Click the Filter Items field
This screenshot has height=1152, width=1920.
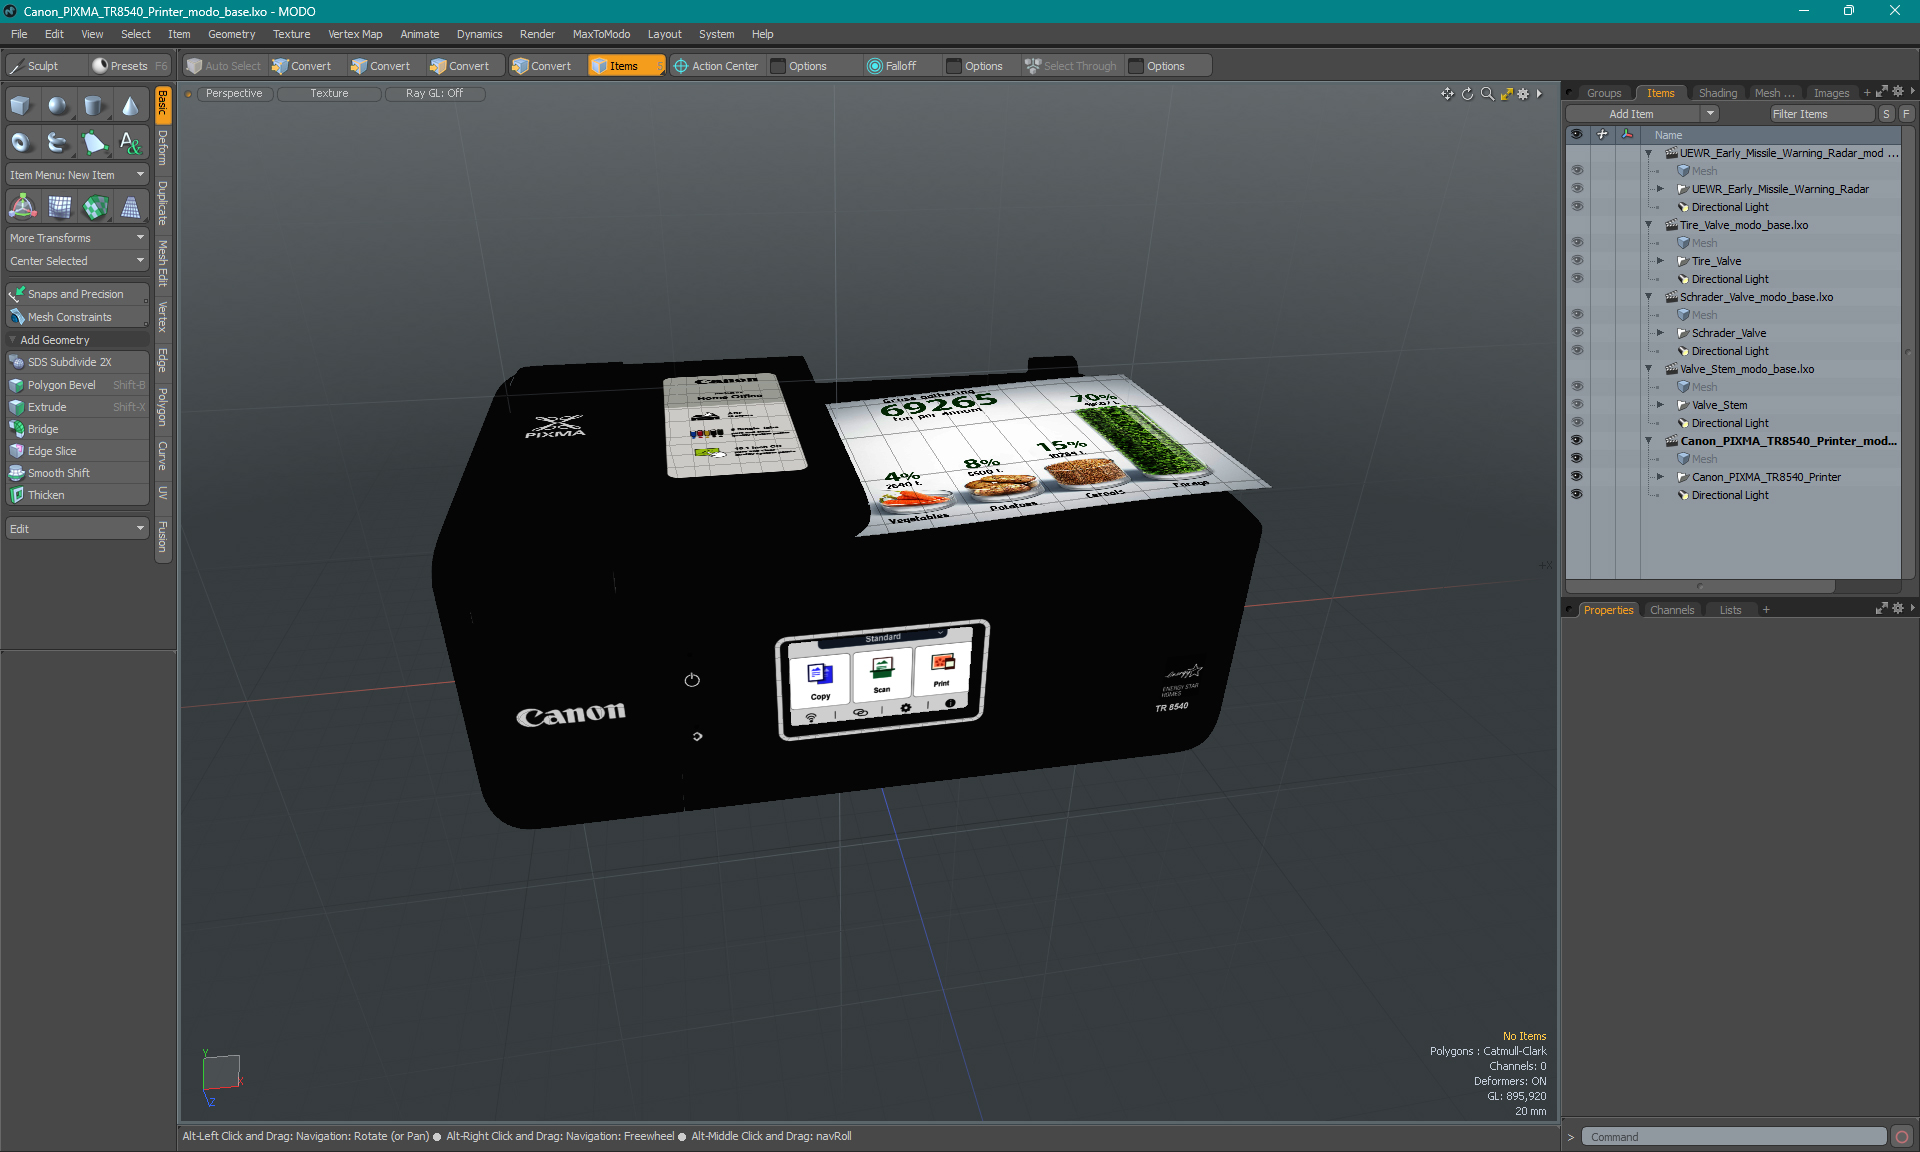(1820, 114)
